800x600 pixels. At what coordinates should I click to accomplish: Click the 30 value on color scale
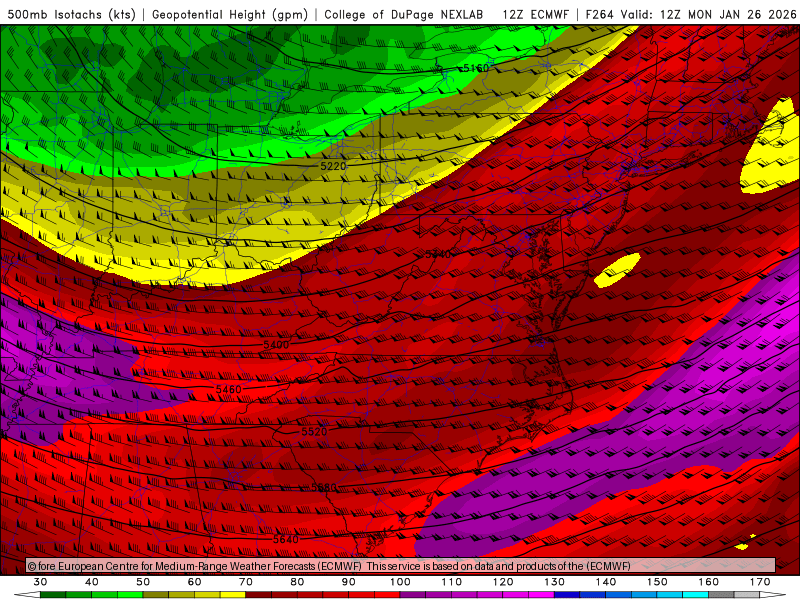[40, 582]
